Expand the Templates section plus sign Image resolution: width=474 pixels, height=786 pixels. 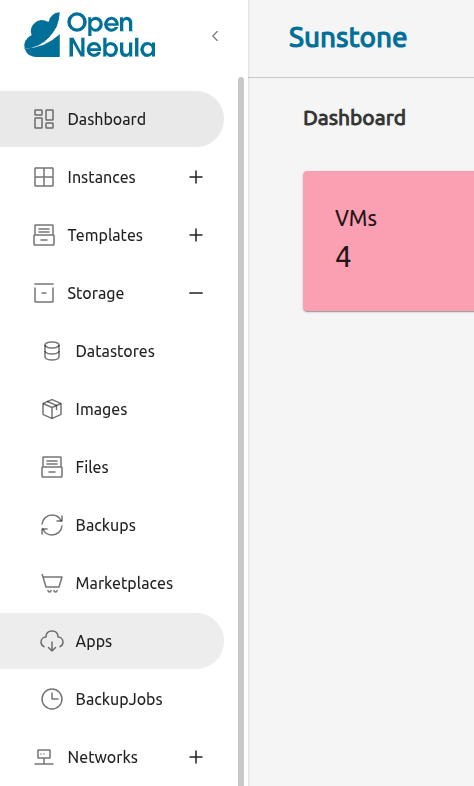[x=196, y=235]
